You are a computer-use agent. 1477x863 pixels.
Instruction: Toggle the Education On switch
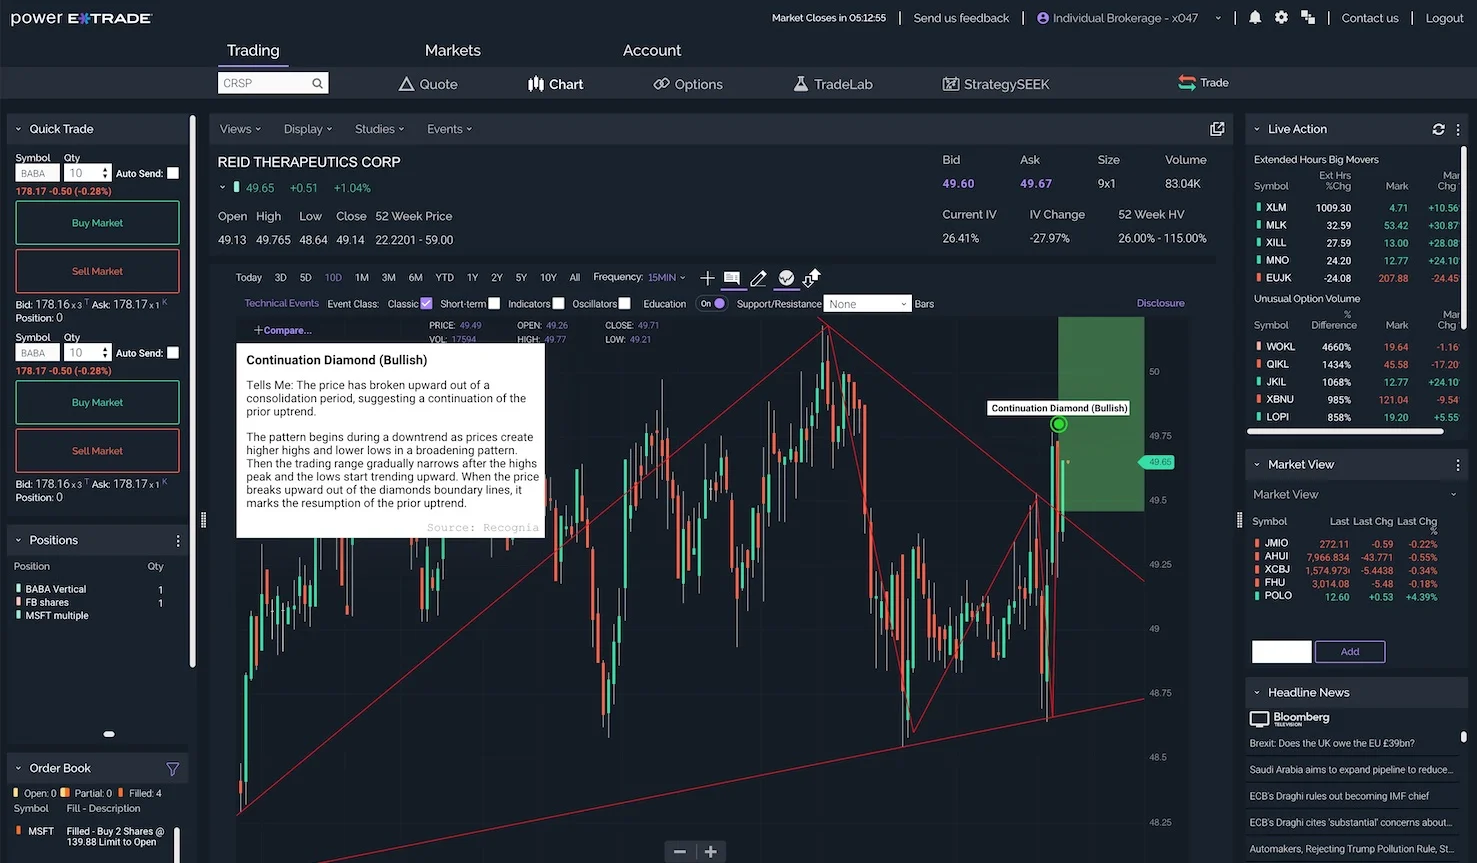pos(712,304)
